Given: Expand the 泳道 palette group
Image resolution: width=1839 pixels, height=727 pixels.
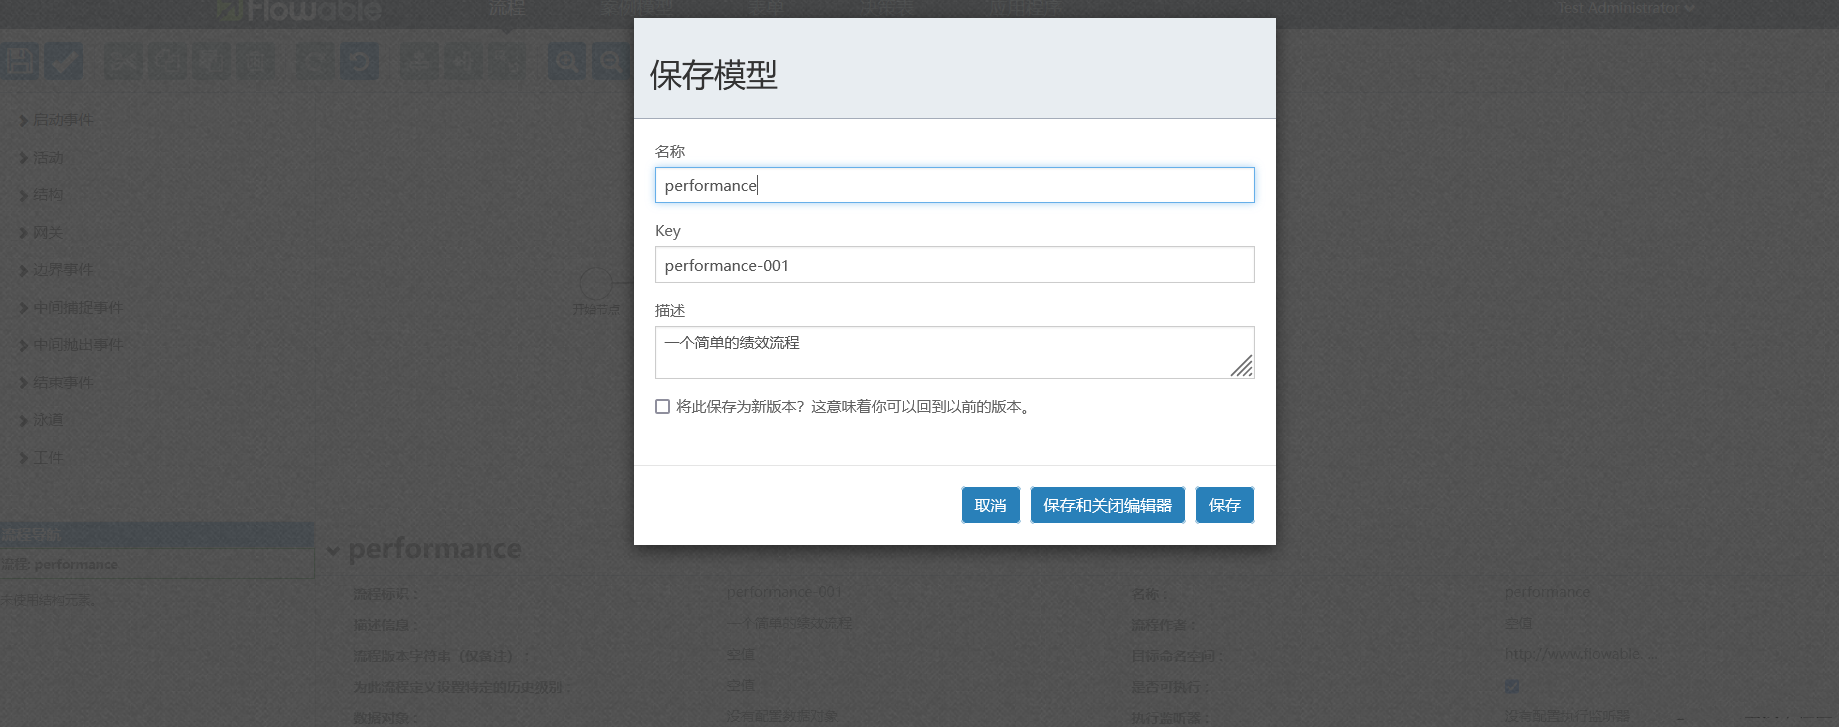Looking at the screenshot, I should (x=41, y=420).
